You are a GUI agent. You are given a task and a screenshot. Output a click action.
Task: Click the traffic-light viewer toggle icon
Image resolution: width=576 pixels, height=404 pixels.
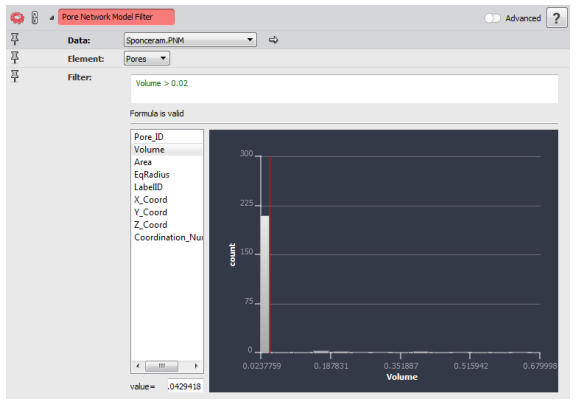click(x=35, y=17)
